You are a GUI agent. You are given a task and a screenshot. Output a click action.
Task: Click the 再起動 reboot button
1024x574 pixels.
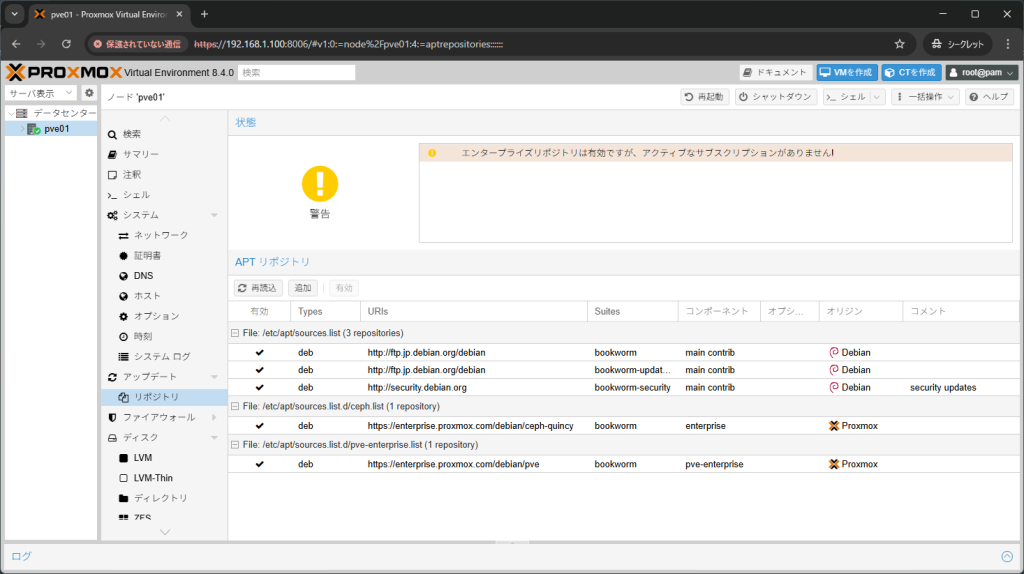pyautogui.click(x=705, y=97)
